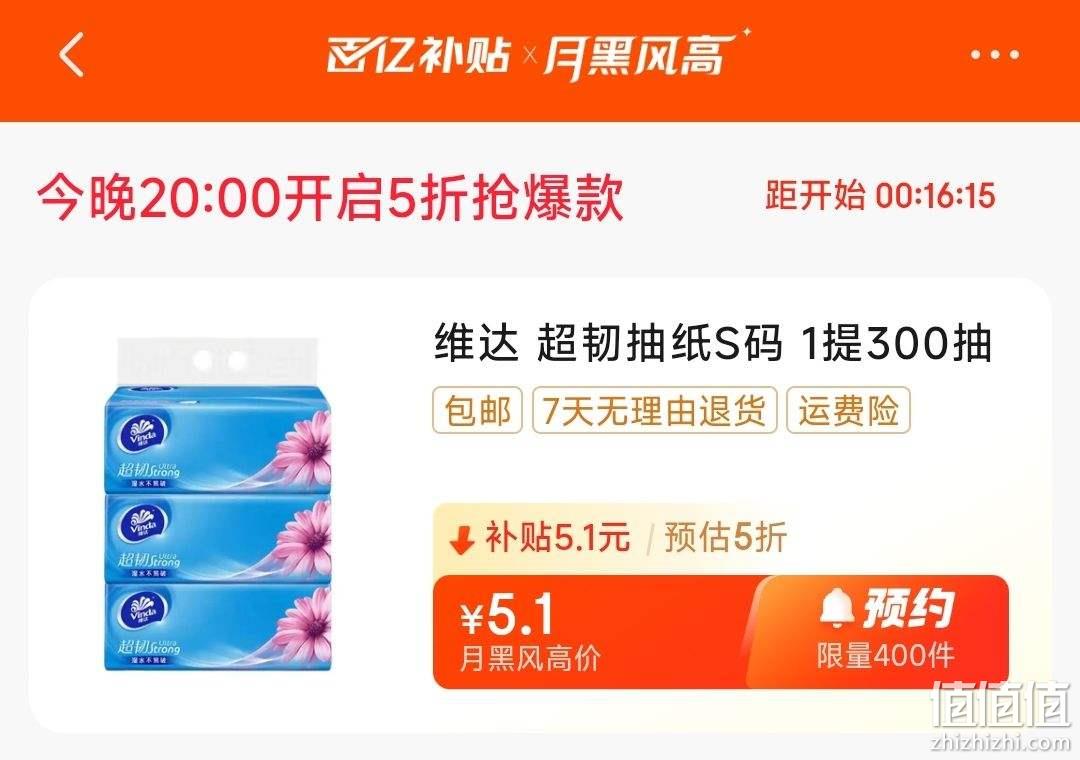Tap the 今晚20:00开启5折抢爆款 headline
Image resolution: width=1080 pixels, height=760 pixels.
330,198
